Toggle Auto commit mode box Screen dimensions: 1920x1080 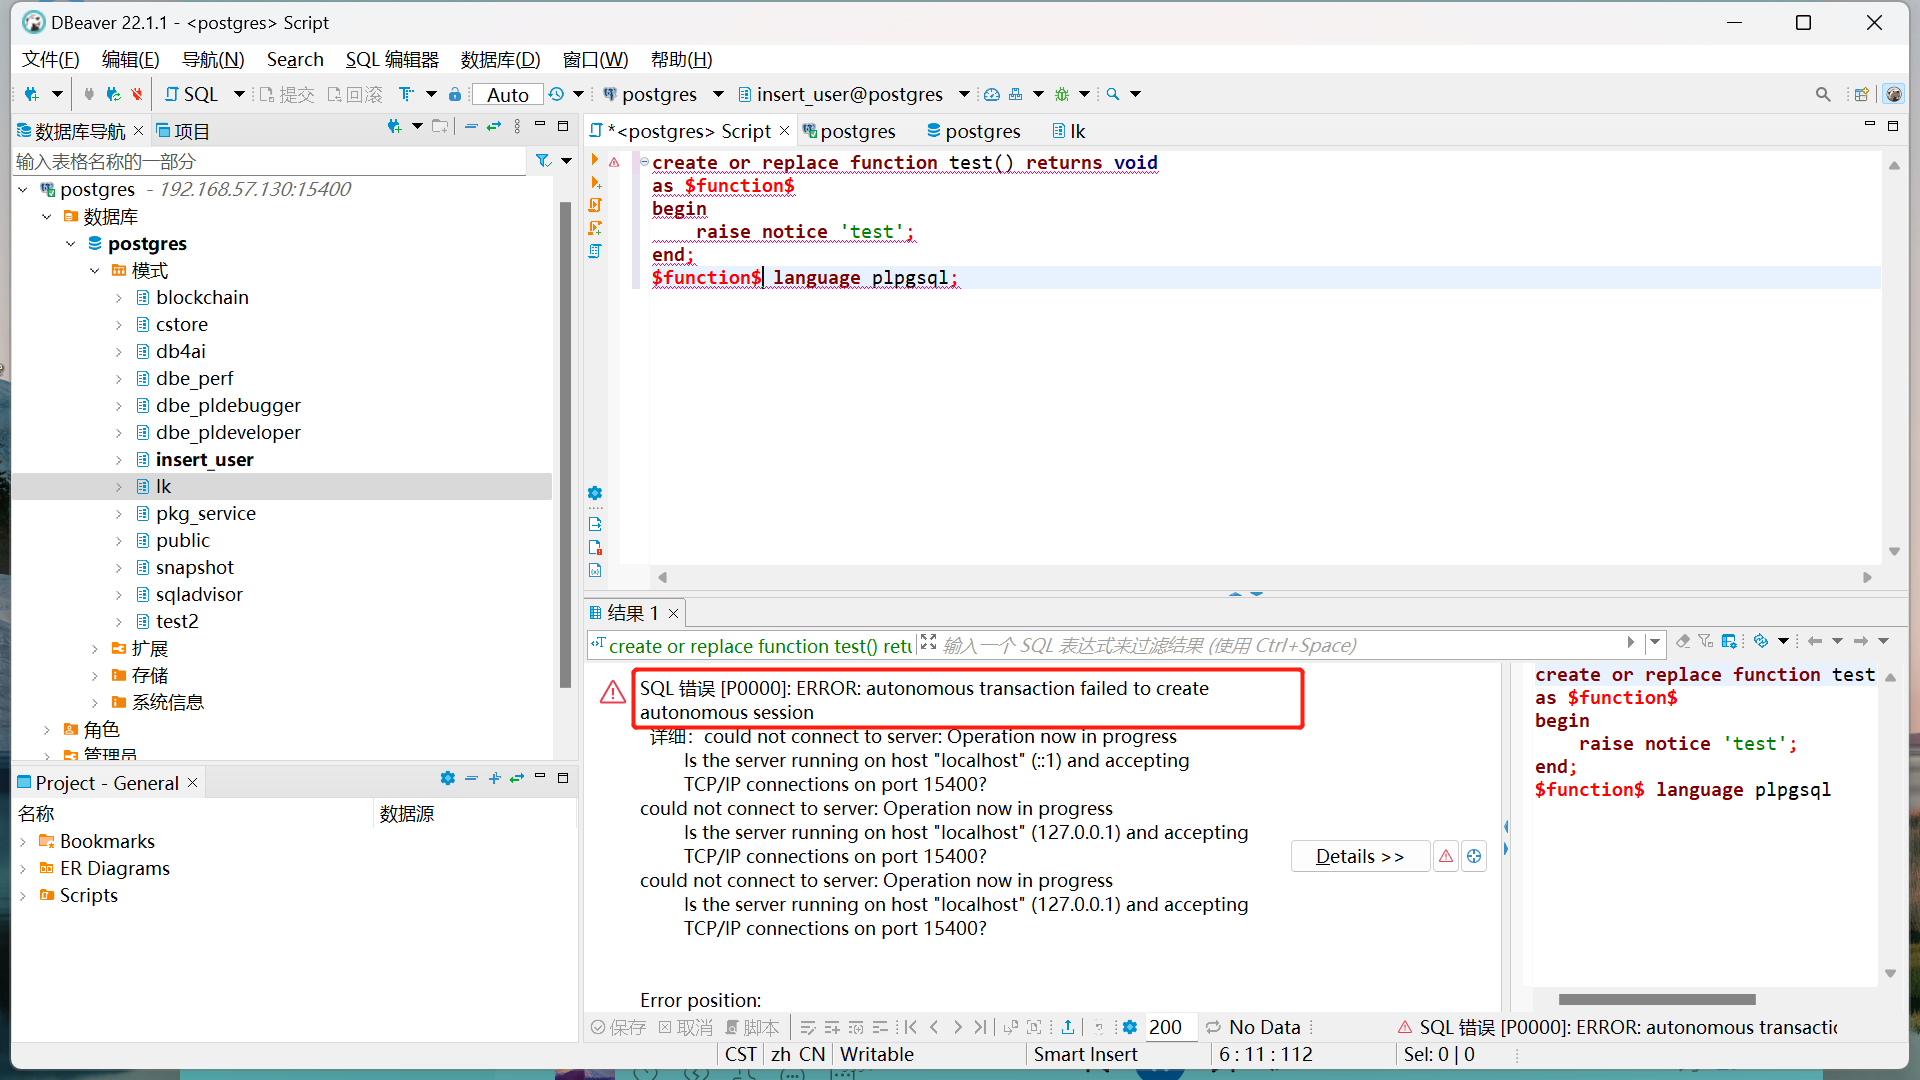(x=507, y=94)
